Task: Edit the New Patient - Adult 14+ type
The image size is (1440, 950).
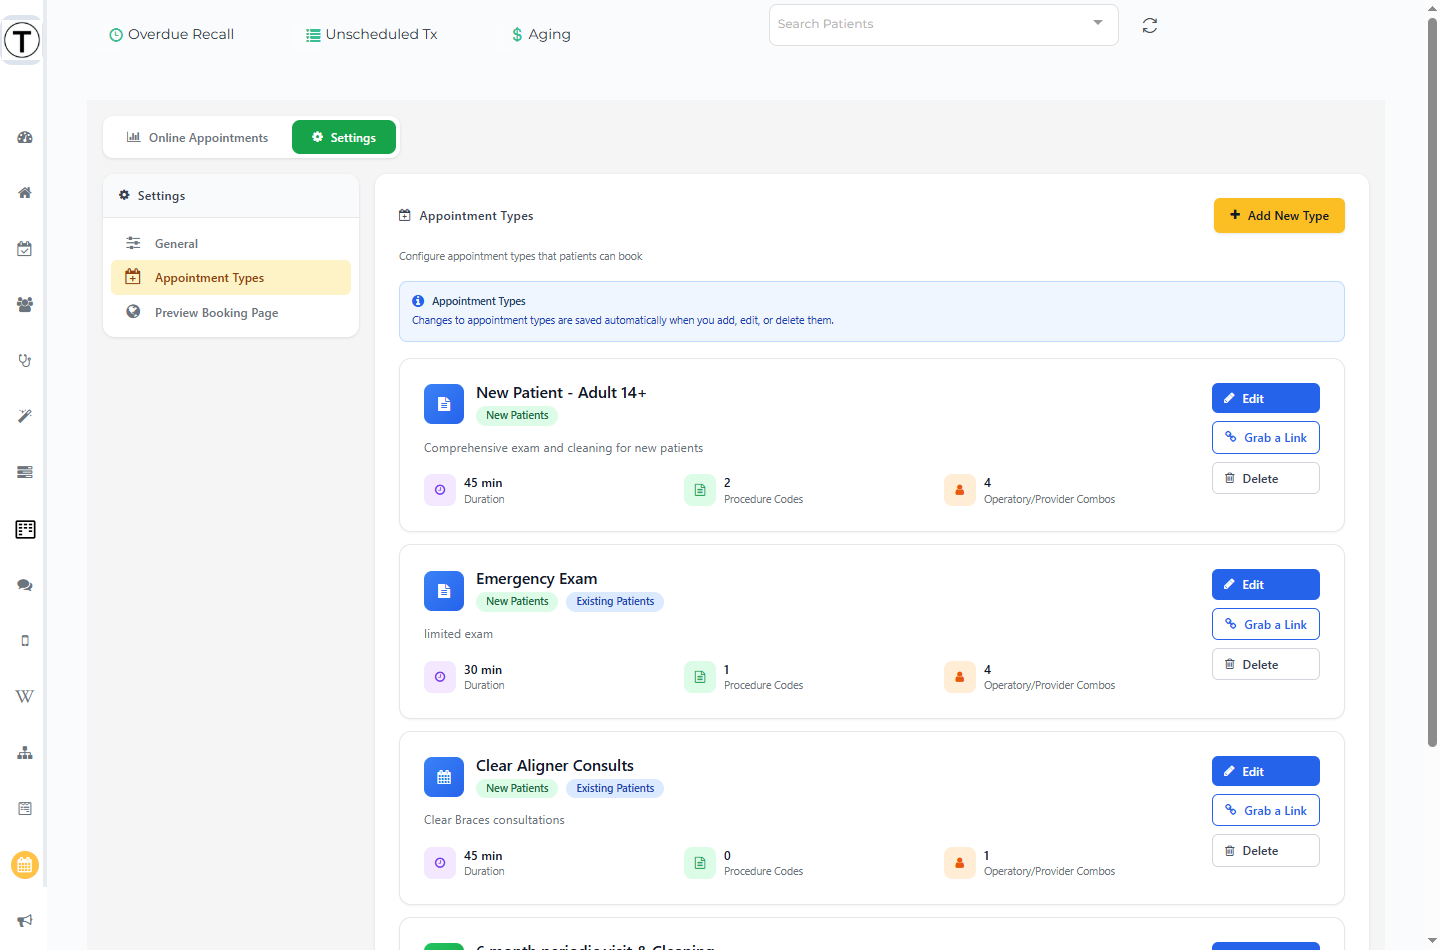Action: tap(1265, 398)
